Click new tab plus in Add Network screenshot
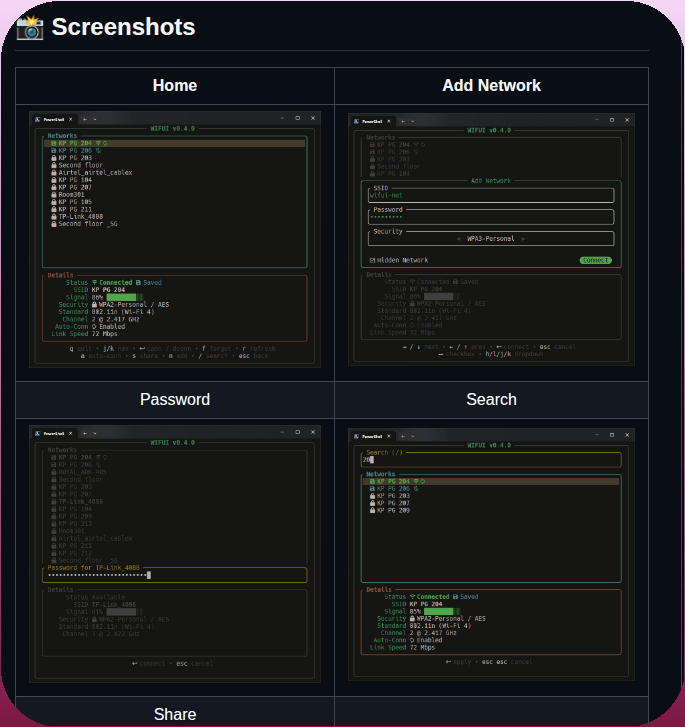The image size is (685, 727). (403, 121)
